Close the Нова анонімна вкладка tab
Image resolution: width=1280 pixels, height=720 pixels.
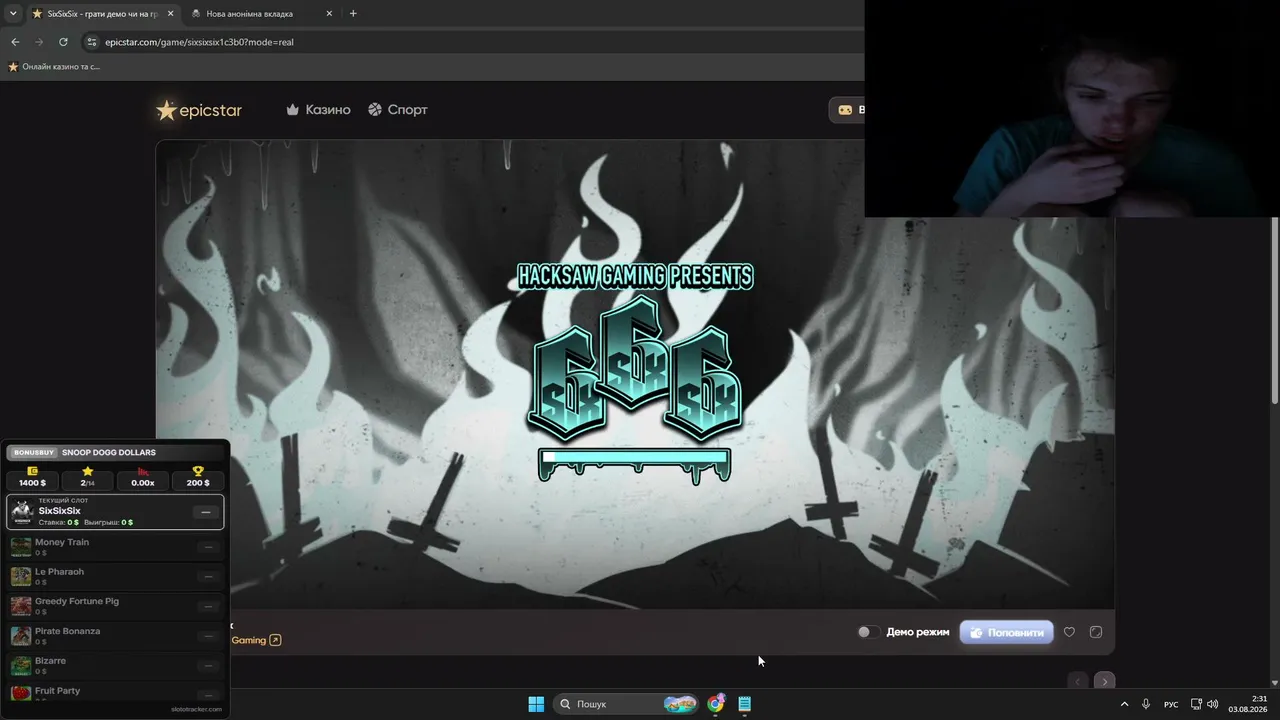click(329, 14)
